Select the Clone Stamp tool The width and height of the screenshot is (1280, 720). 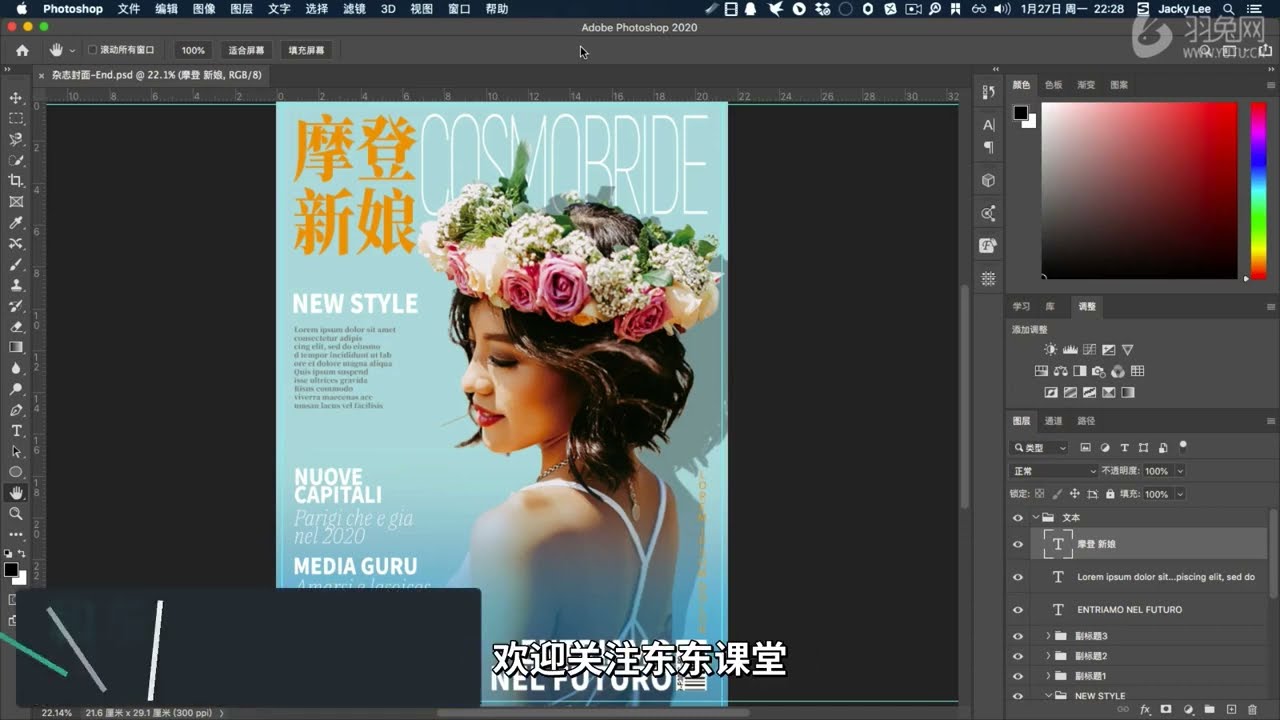click(16, 285)
